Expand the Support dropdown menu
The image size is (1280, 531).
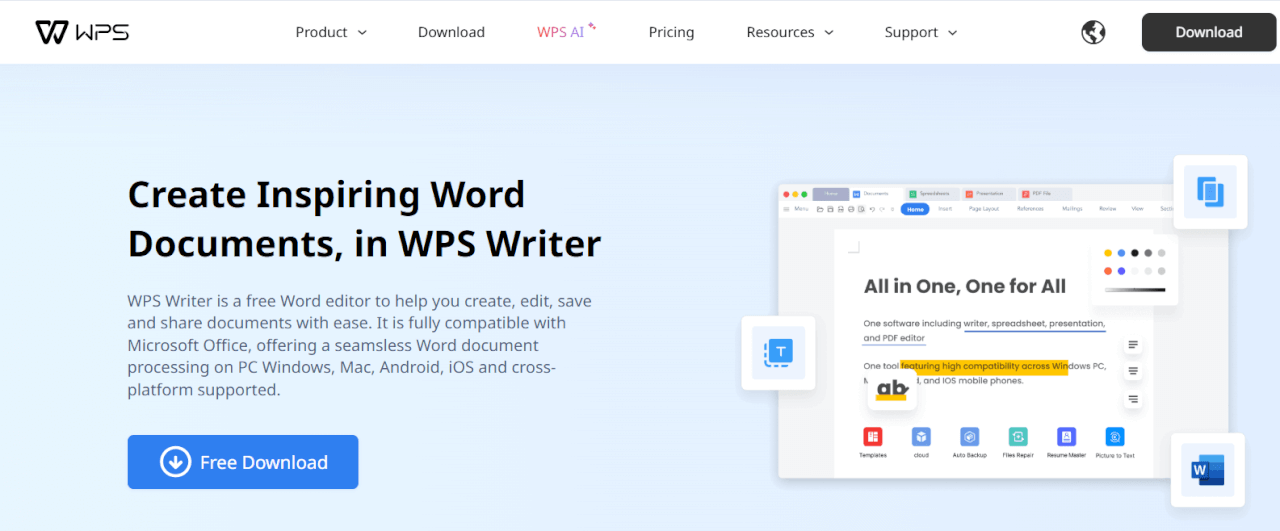point(921,32)
